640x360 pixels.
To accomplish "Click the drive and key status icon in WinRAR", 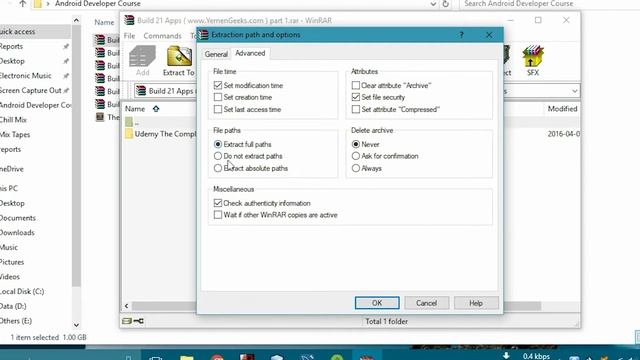I will click(133, 321).
